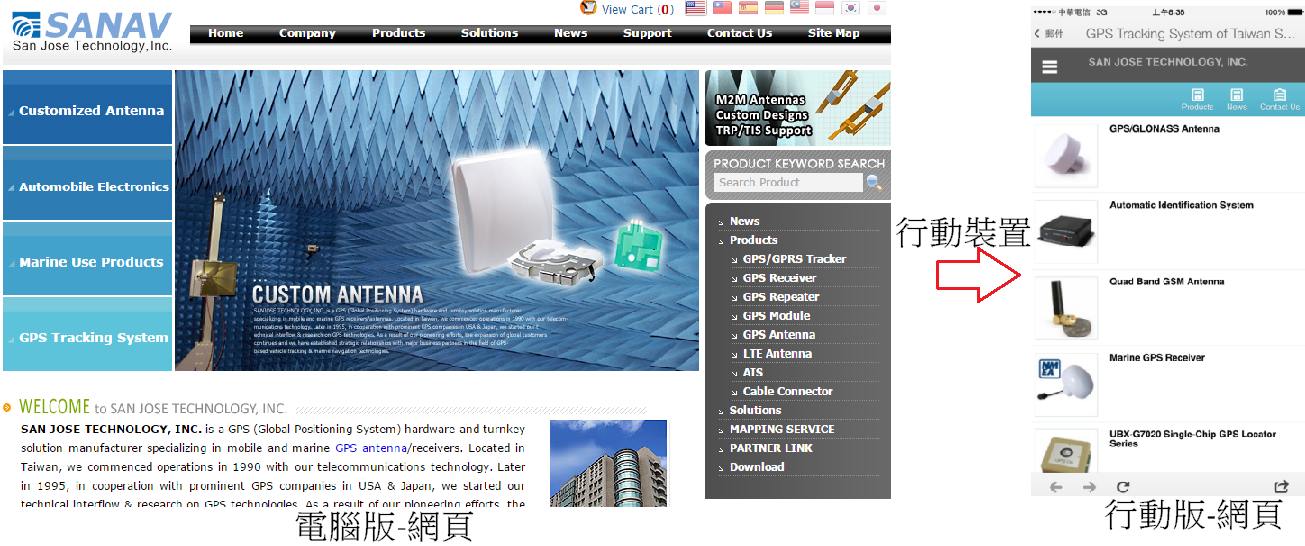Image resolution: width=1305 pixels, height=546 pixels.
Task: Go to Support in the top menu
Action: click(x=647, y=33)
